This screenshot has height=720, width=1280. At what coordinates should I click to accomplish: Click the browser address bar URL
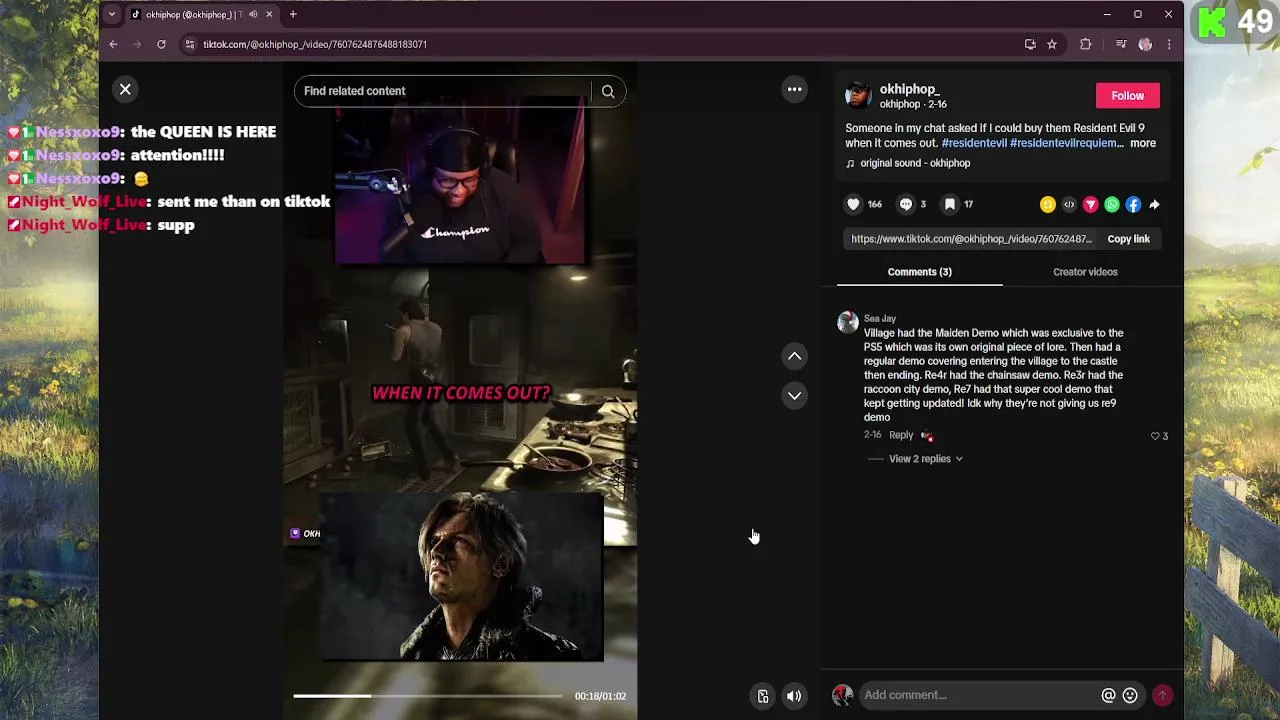pyautogui.click(x=315, y=44)
